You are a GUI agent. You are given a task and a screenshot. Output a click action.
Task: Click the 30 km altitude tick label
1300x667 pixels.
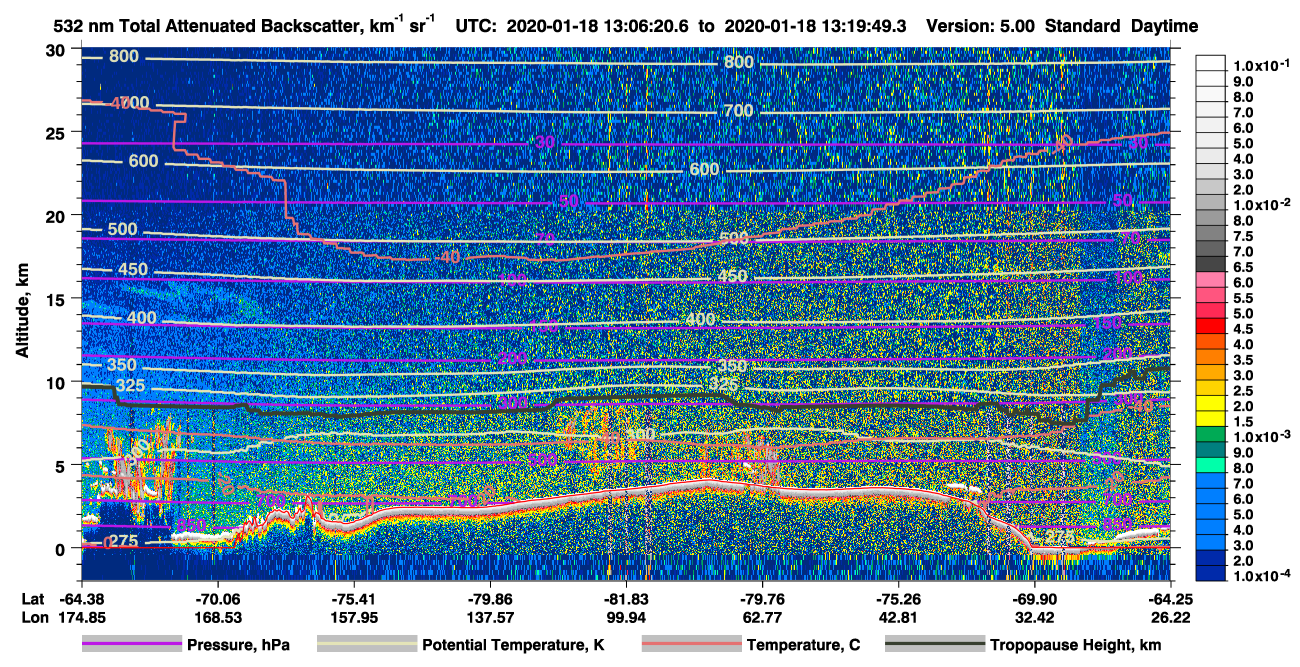click(x=57, y=49)
